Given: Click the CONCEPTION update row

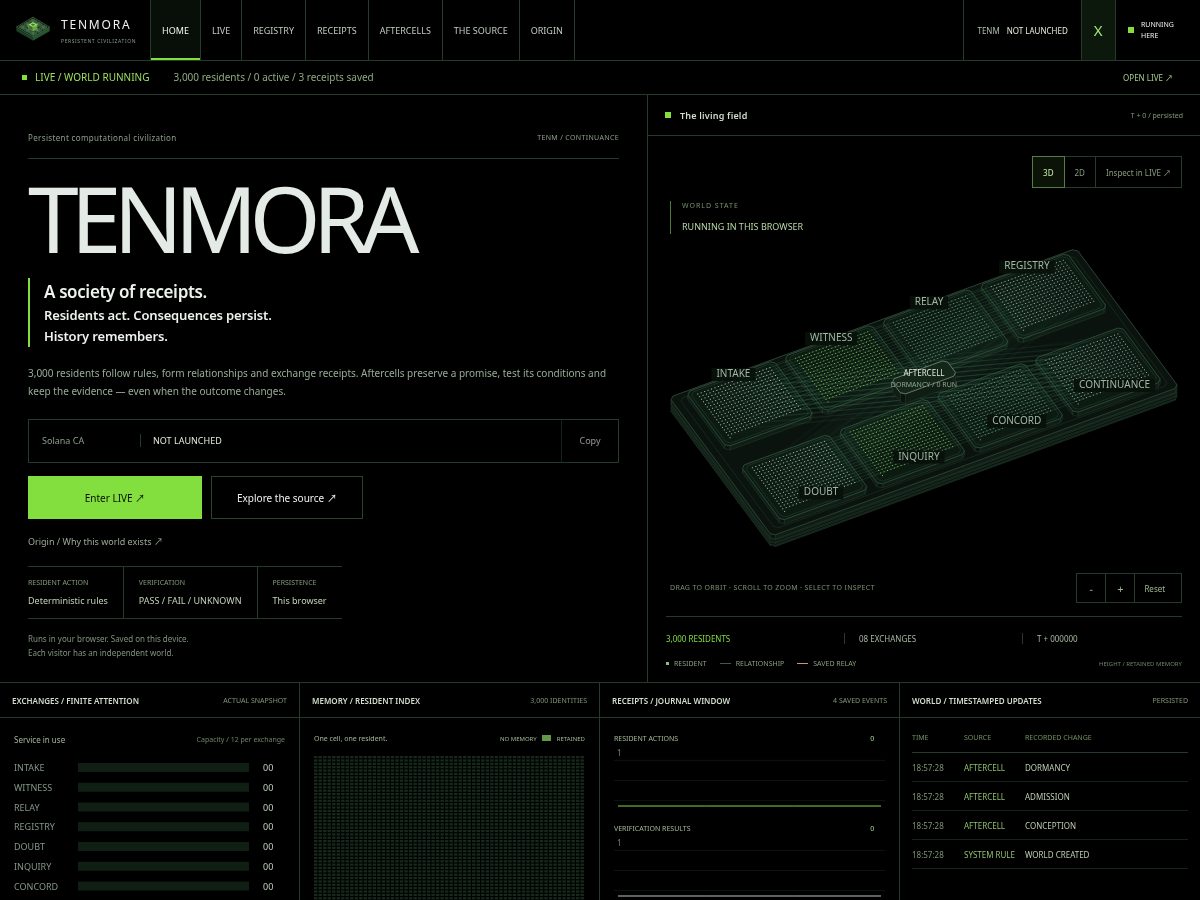Looking at the screenshot, I should click(1049, 826).
